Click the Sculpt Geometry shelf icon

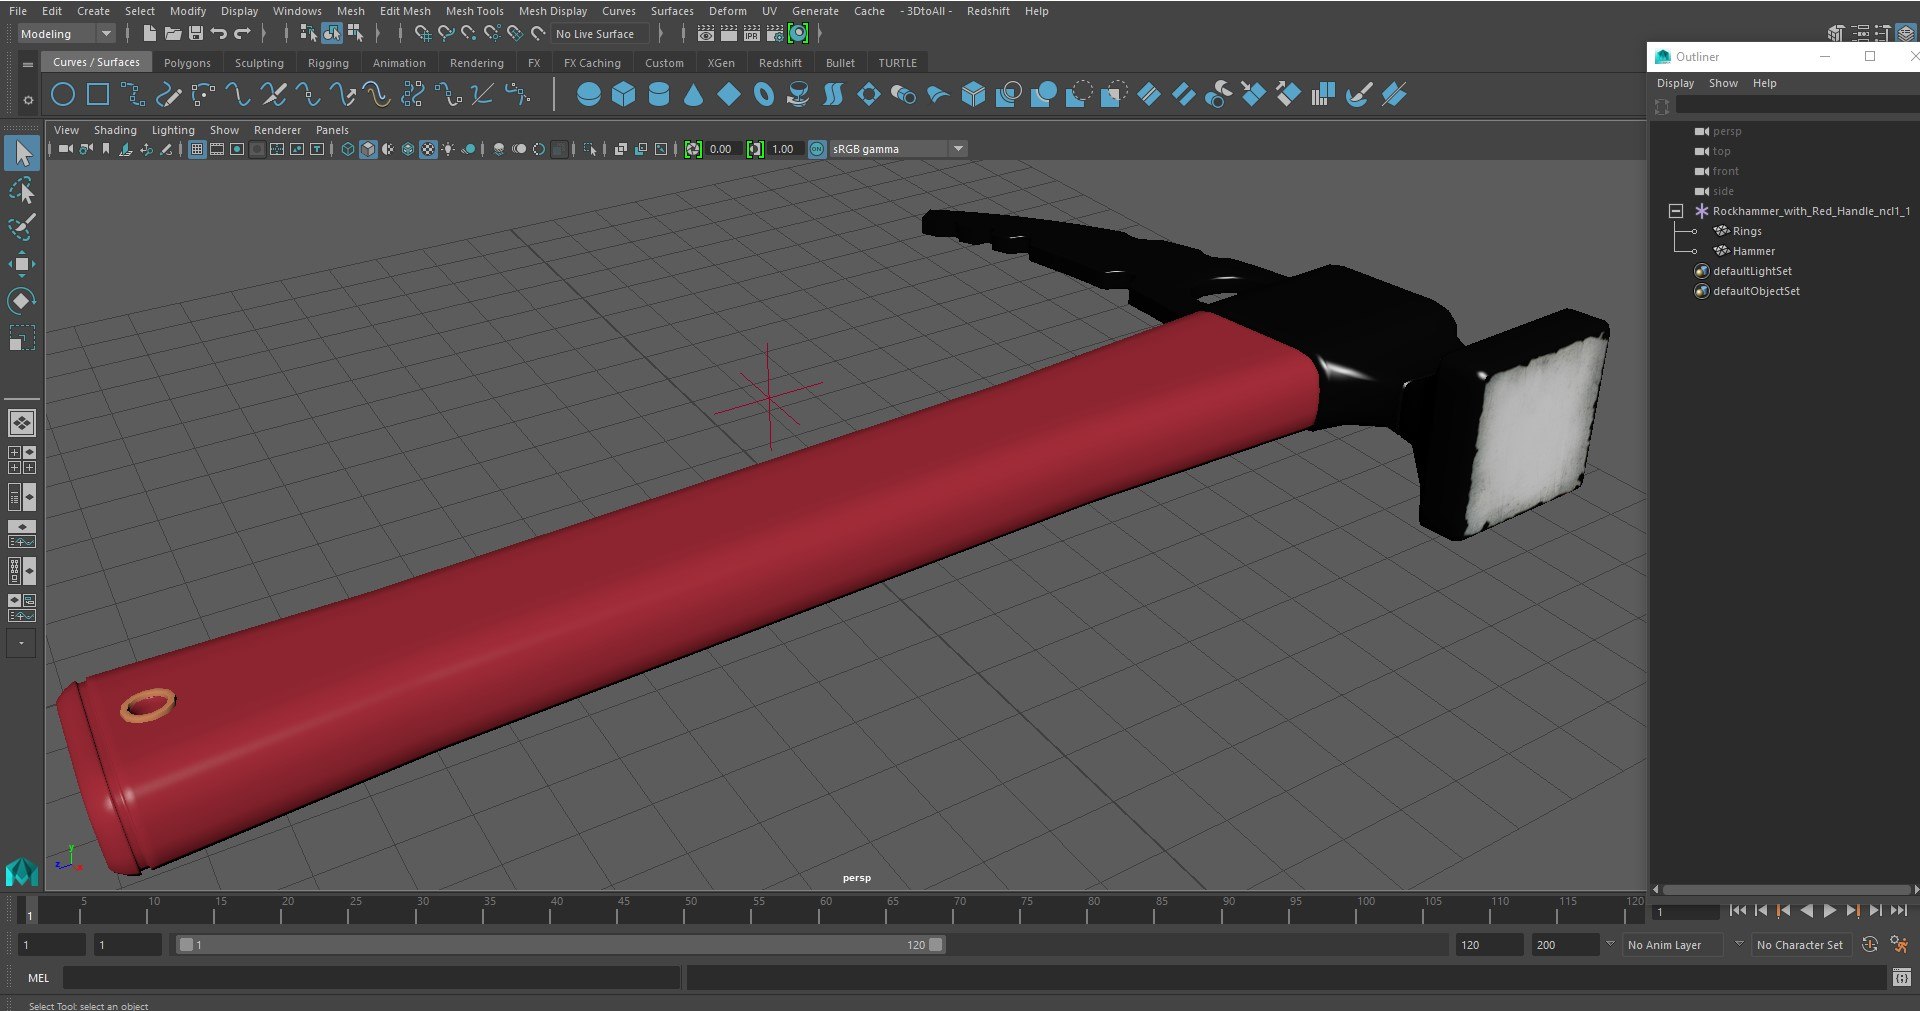click(x=1358, y=95)
